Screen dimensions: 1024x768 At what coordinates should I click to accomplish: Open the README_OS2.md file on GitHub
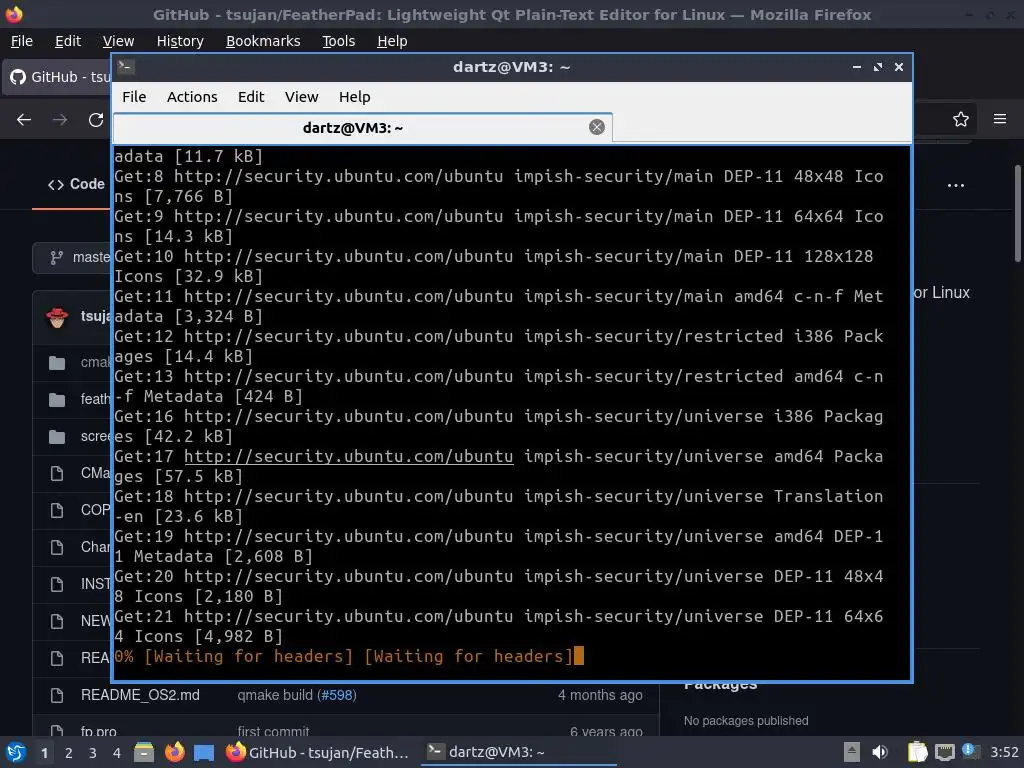(x=140, y=695)
